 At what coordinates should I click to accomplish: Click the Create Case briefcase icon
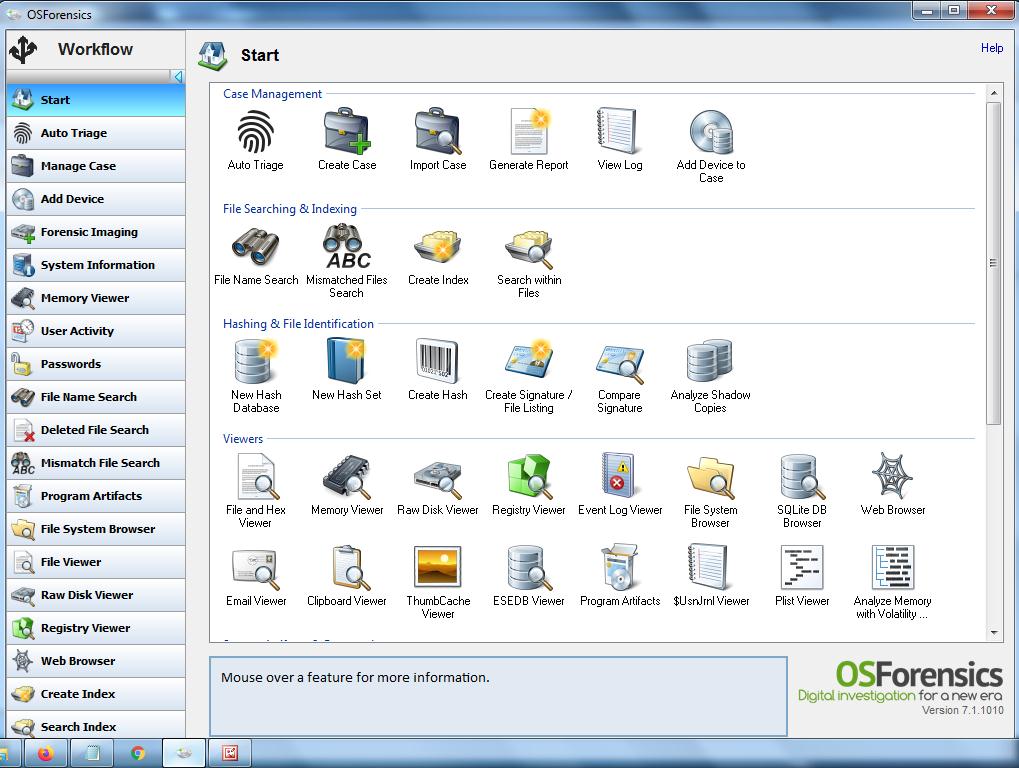point(347,133)
